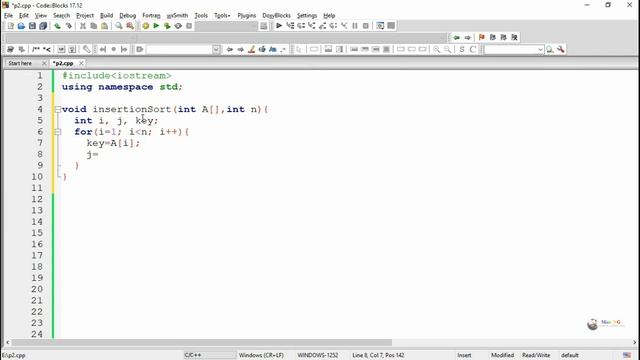
Task: Collapse the for loop fold marker
Action: point(58,132)
